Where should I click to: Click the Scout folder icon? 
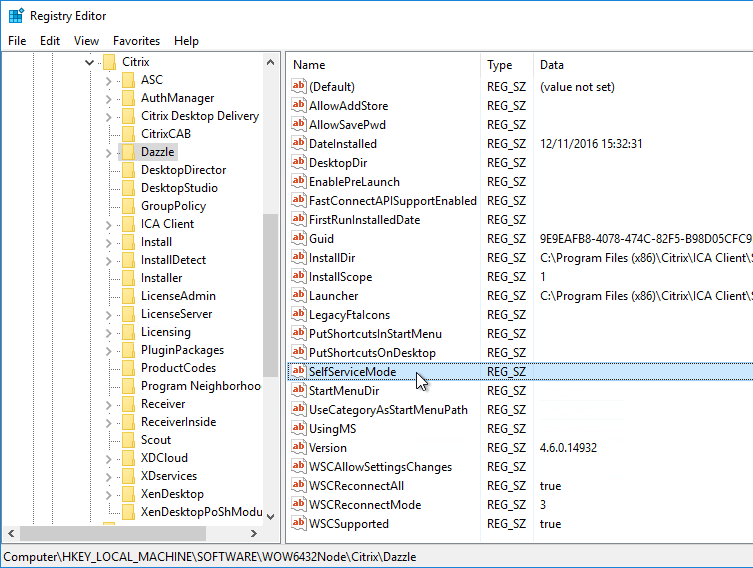(128, 440)
